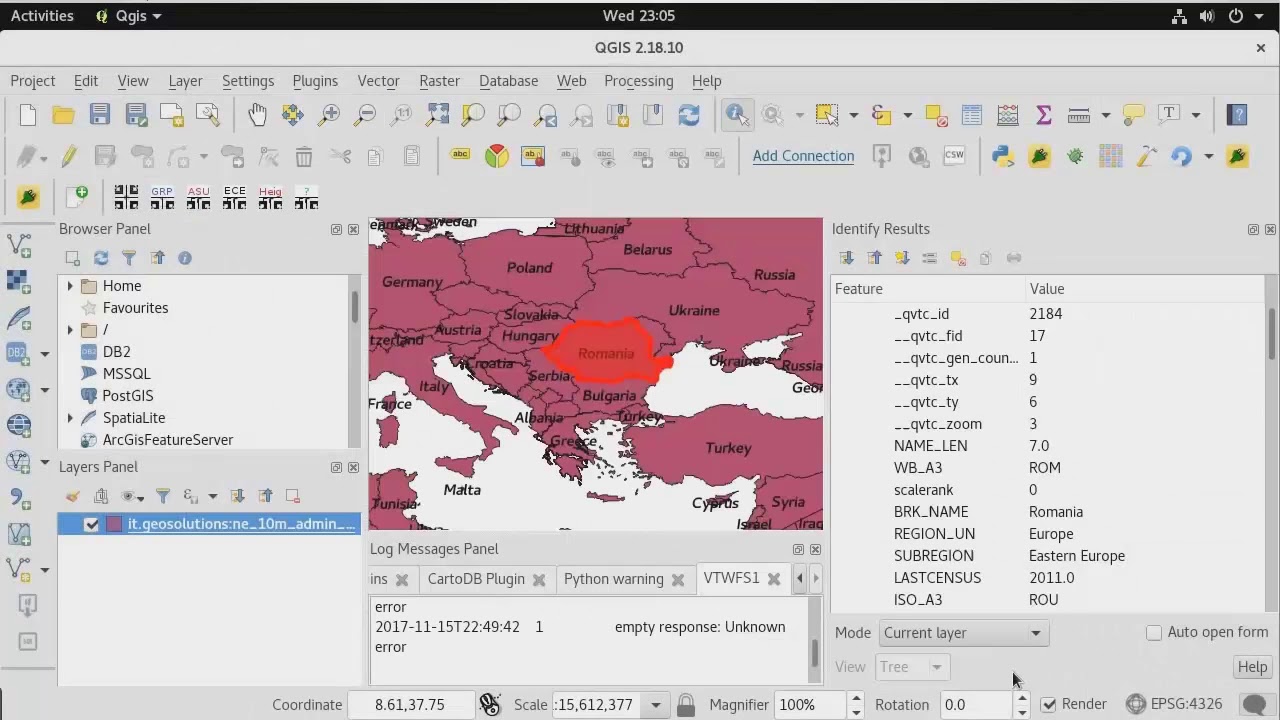This screenshot has height=720, width=1280.
Task: Open the Scale dropdown arrow
Action: click(x=656, y=705)
